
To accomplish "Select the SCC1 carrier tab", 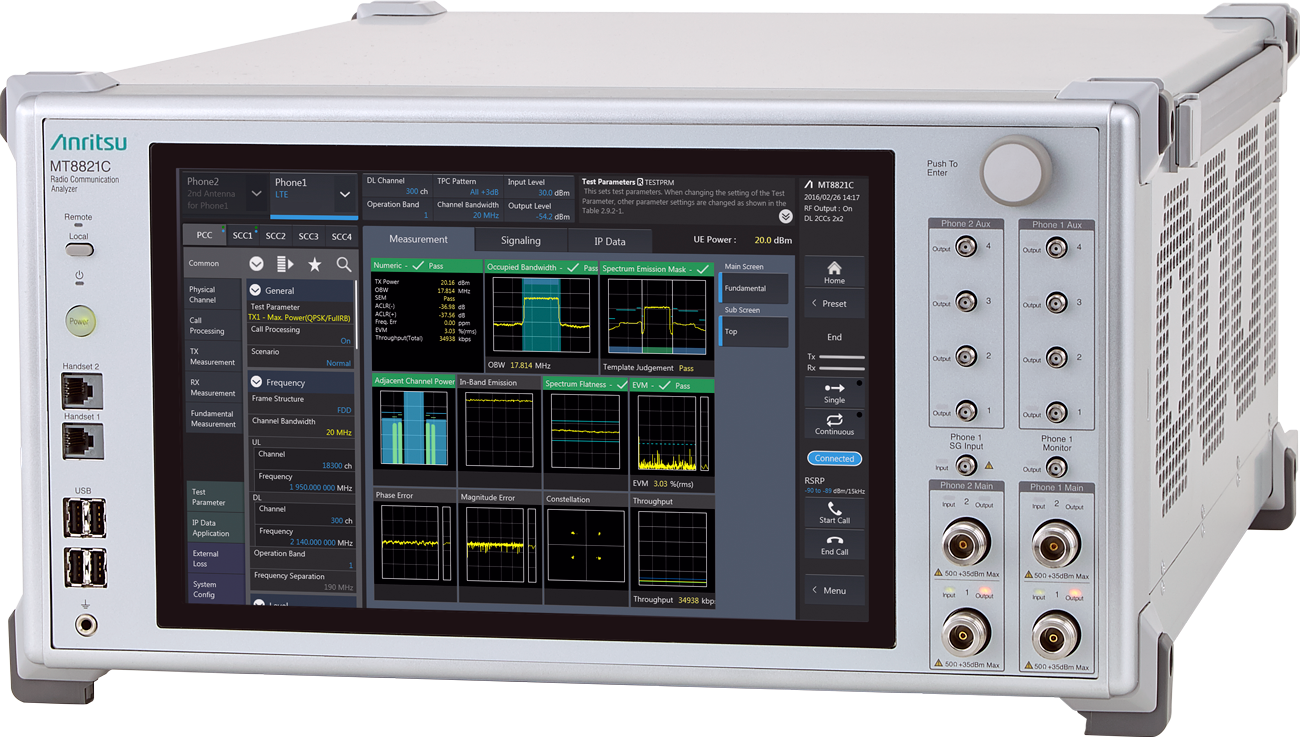I will tap(242, 235).
